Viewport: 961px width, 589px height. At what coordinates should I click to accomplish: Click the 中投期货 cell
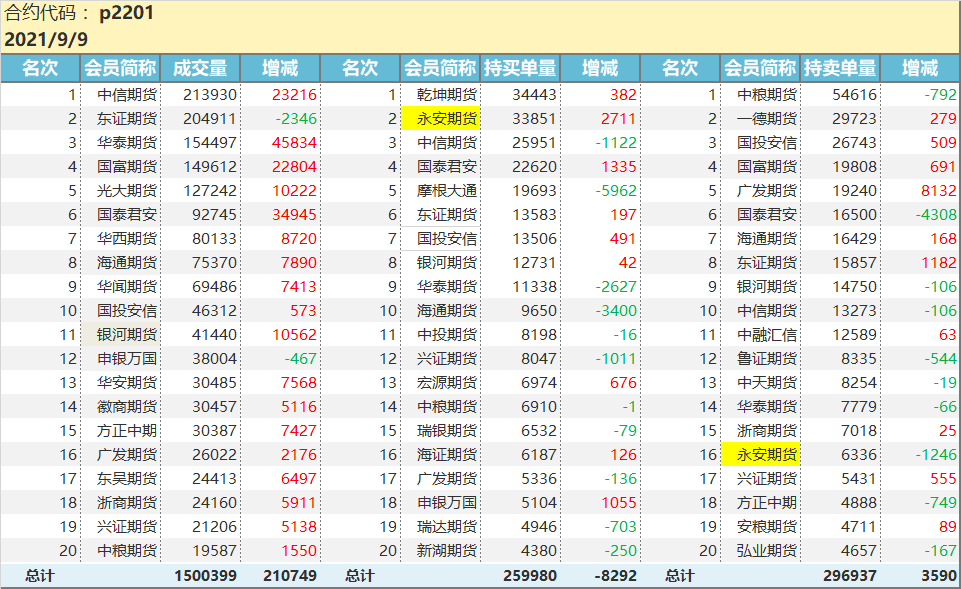click(447, 335)
